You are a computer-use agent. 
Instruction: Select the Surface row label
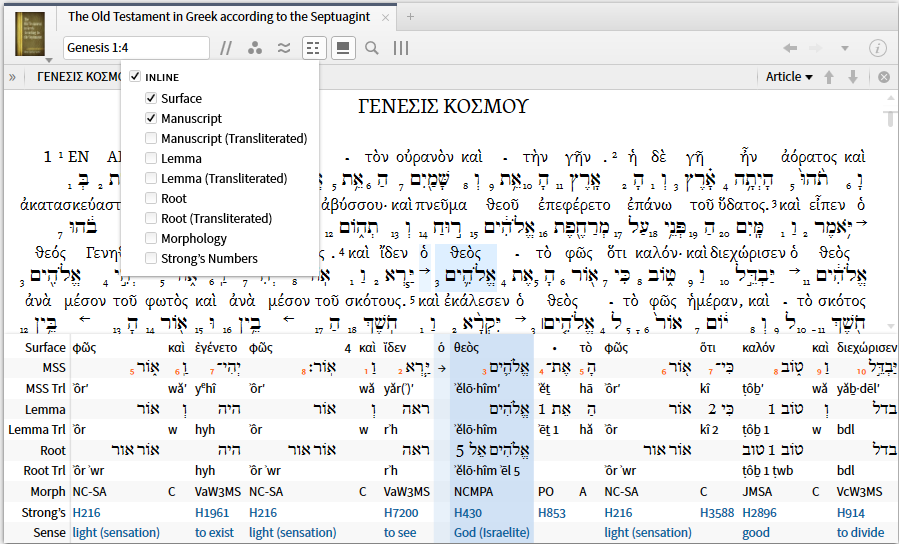coord(45,347)
